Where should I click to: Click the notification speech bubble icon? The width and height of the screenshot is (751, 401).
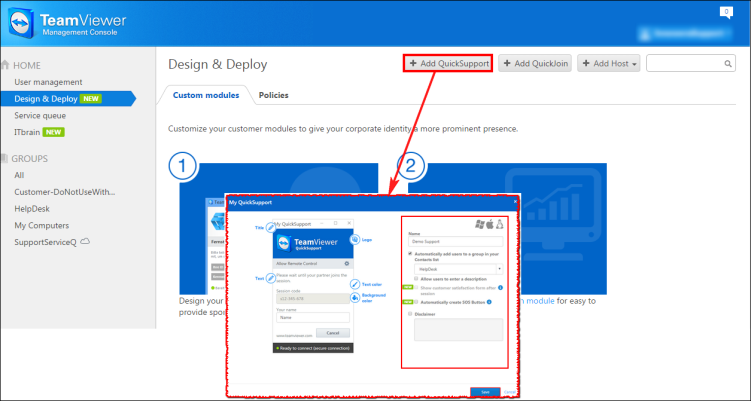point(726,12)
